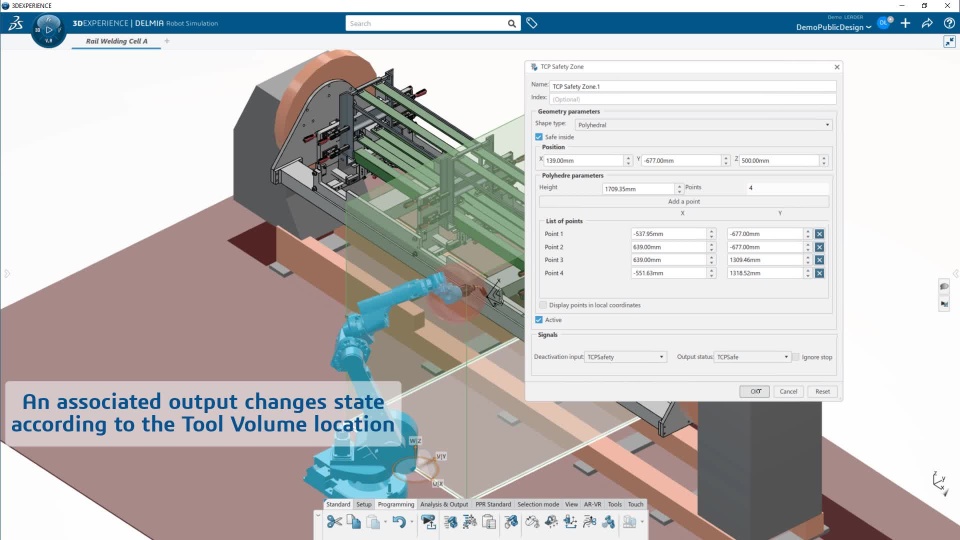Switch to the Selection mode tab
This screenshot has width=960, height=540.
(538, 504)
